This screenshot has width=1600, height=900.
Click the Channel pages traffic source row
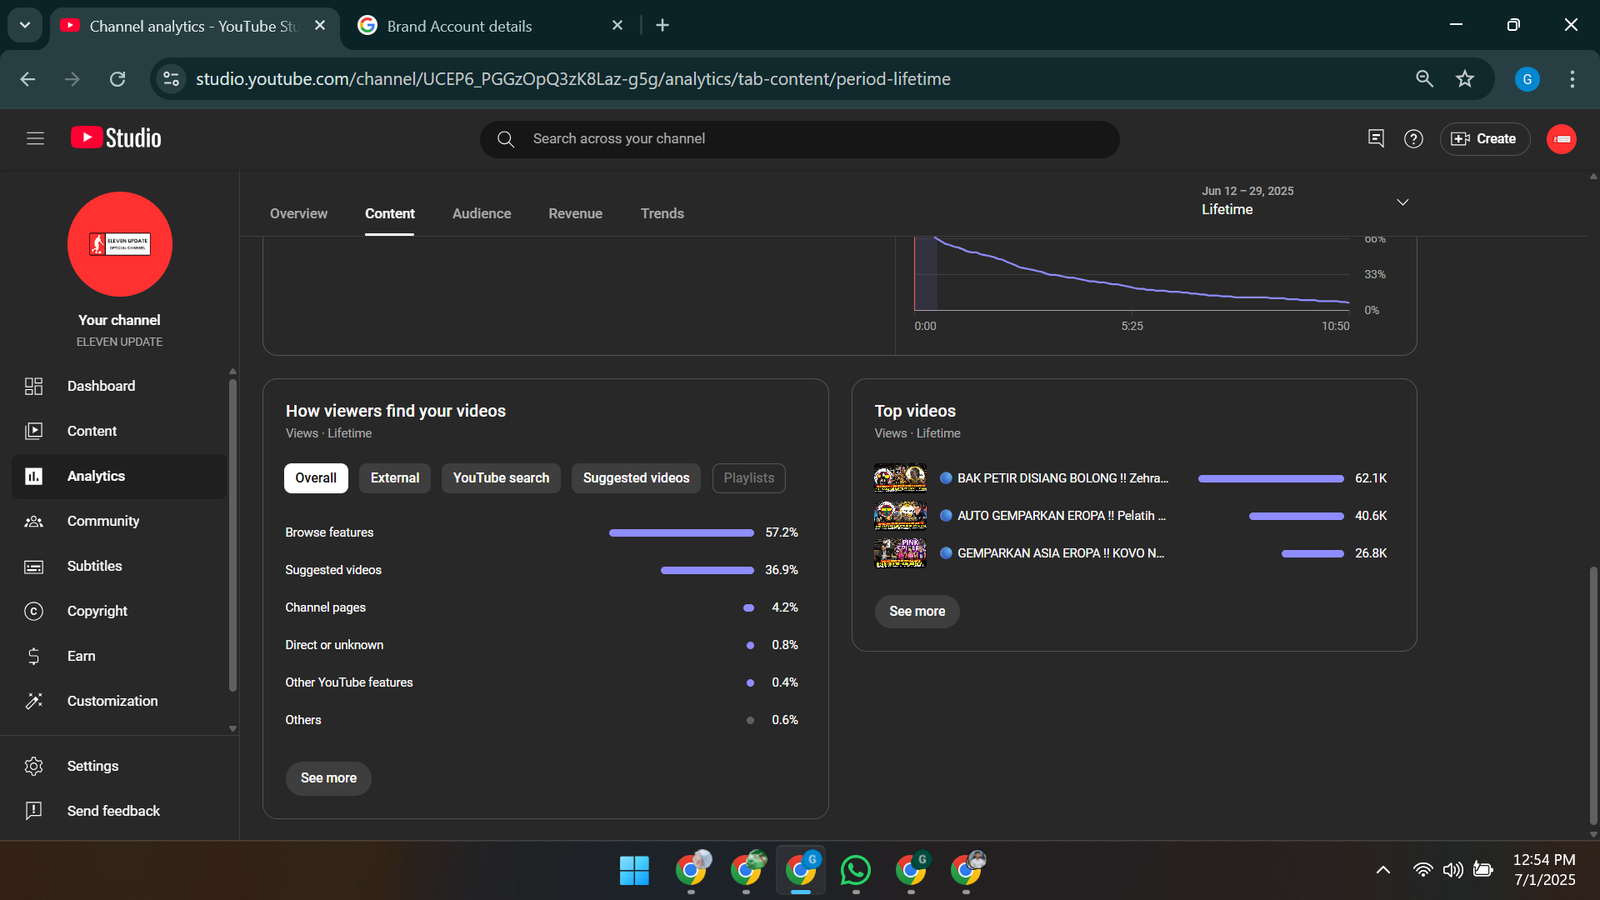(x=542, y=608)
